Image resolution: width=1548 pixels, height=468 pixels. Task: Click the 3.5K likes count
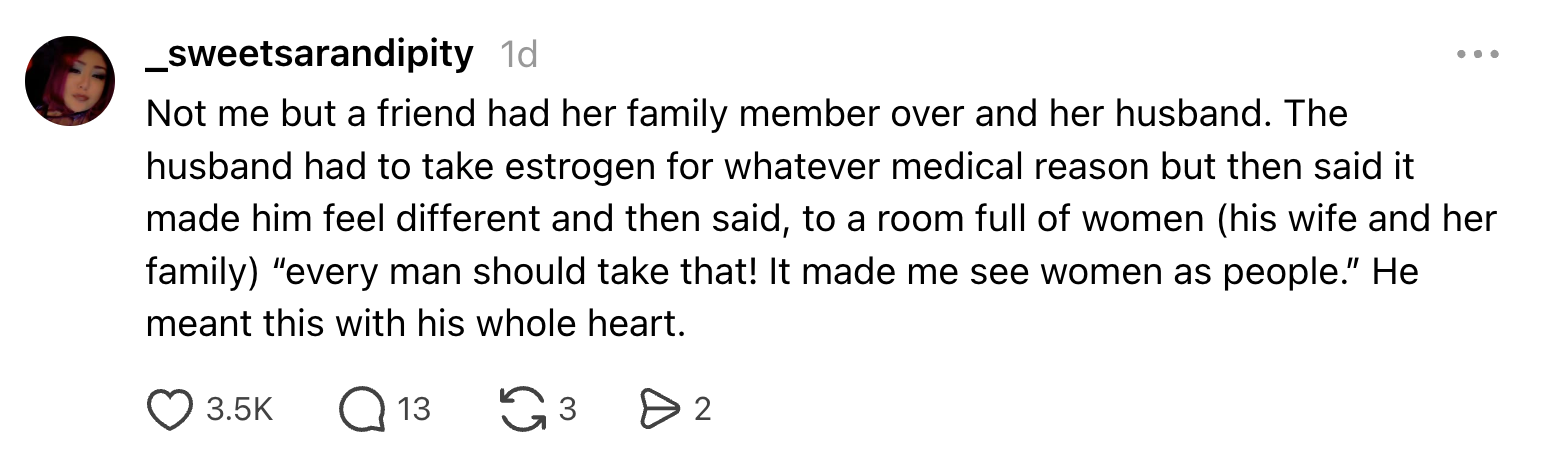(x=238, y=409)
